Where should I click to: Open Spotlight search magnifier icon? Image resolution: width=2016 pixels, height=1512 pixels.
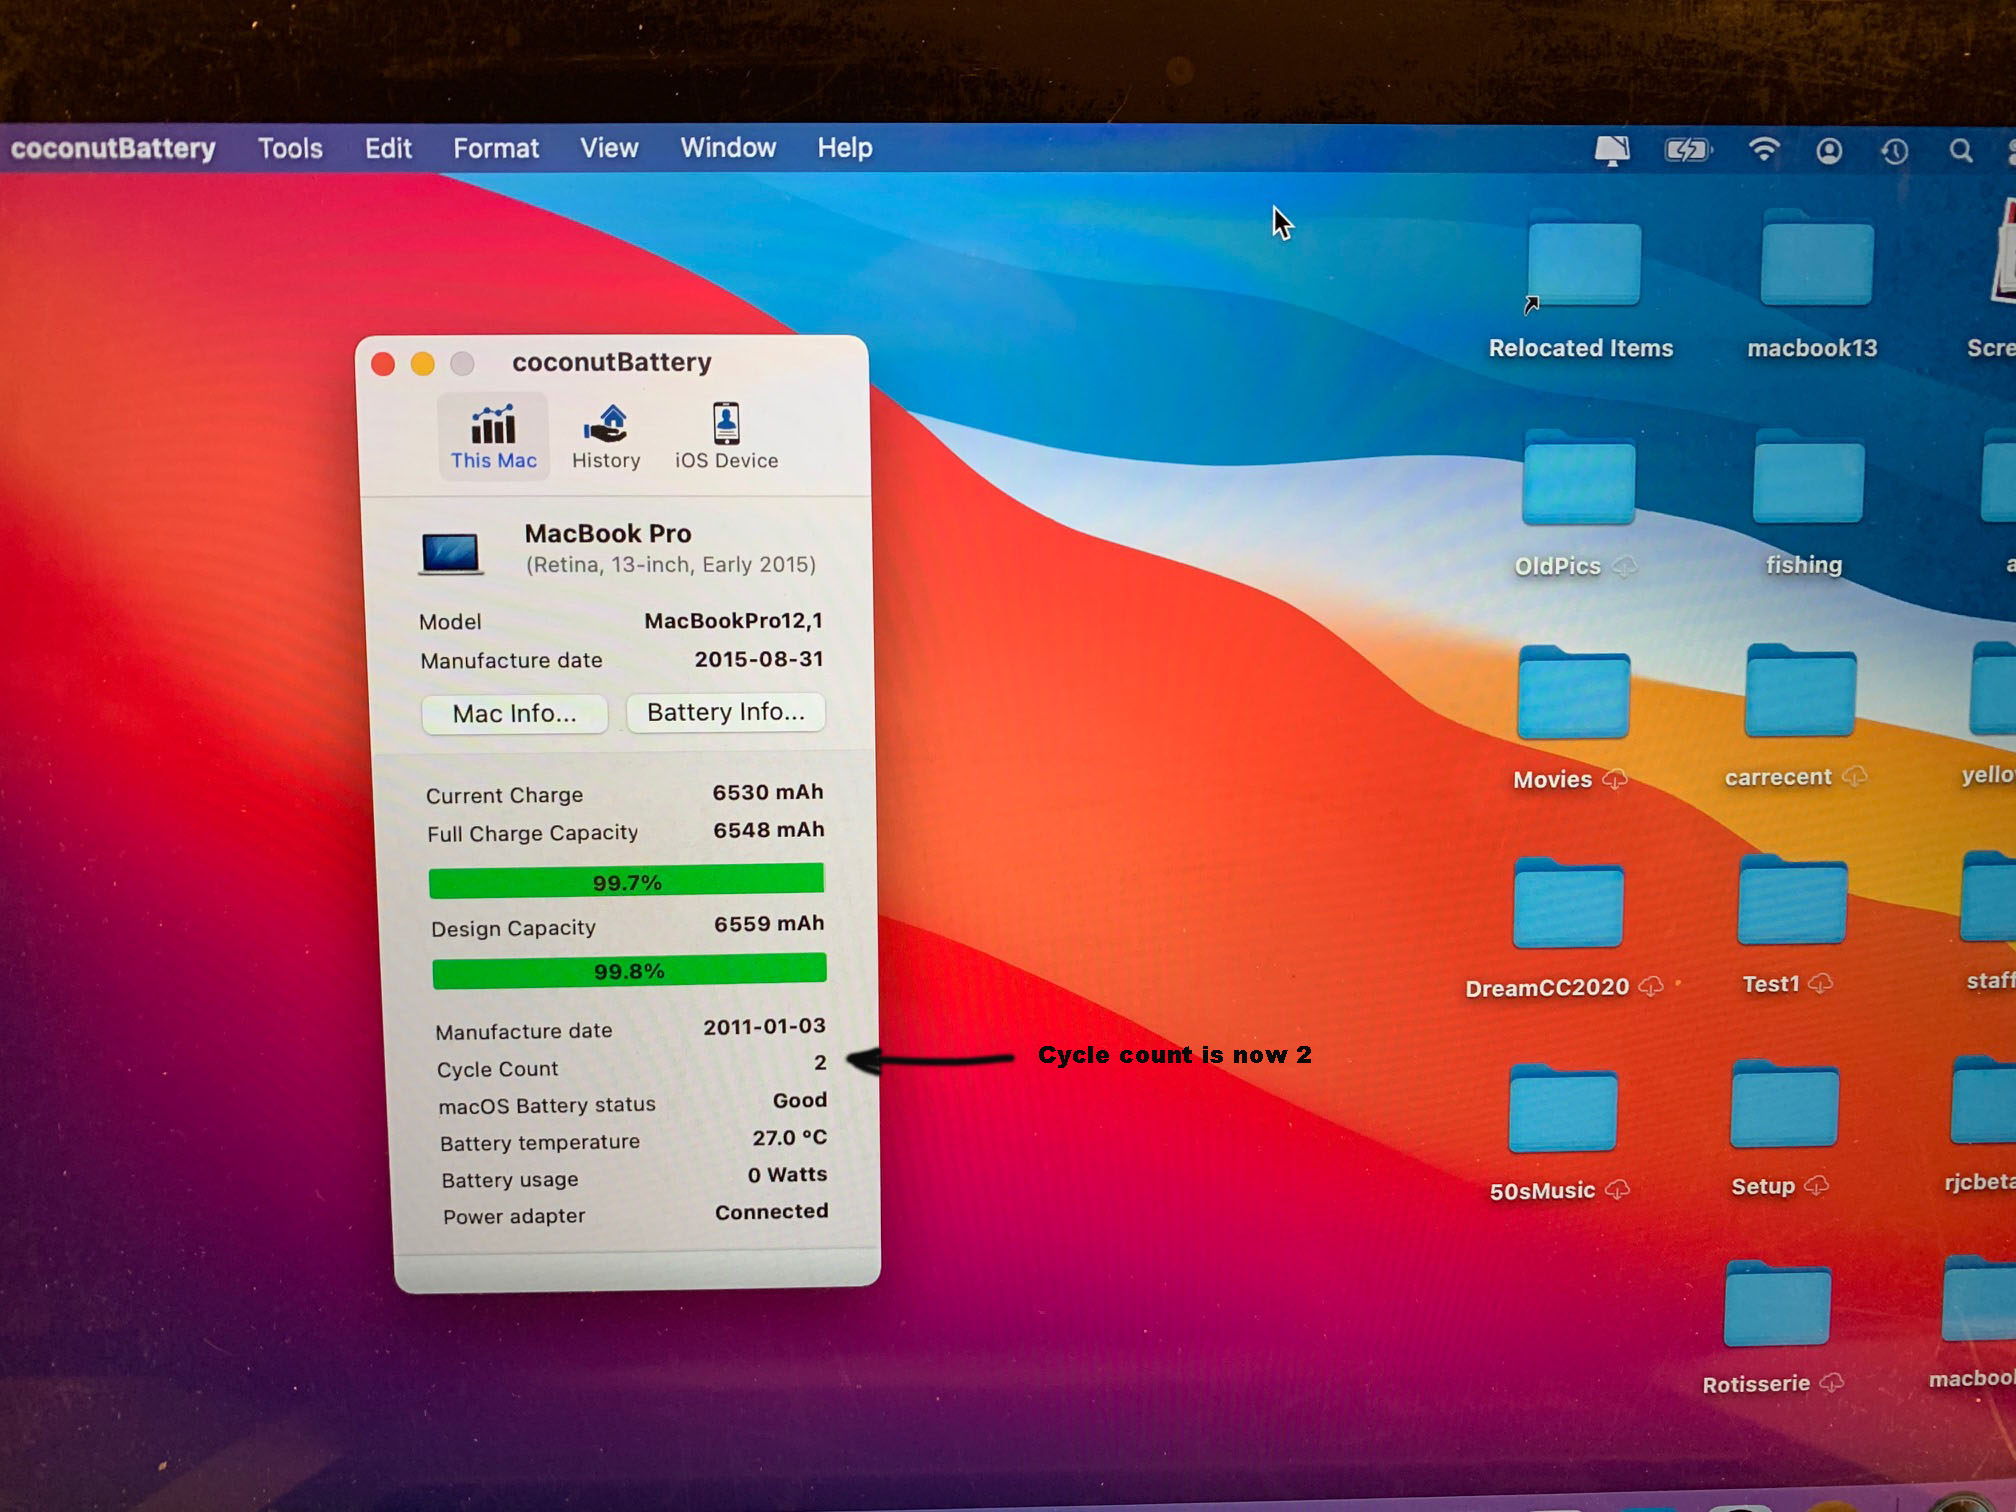pos(1960,151)
